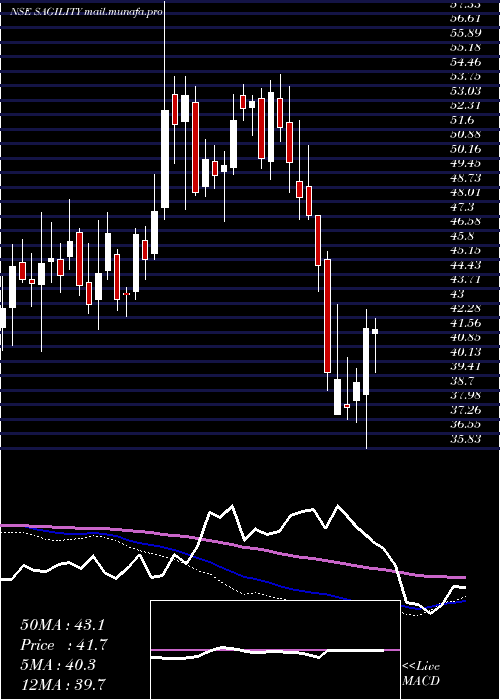Click the 49.45 price axis label

466,163
